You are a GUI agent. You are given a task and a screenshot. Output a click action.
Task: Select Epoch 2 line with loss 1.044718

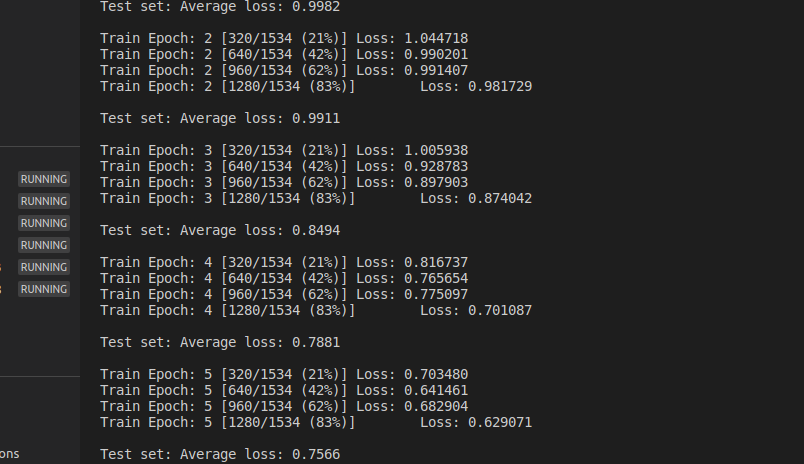pos(284,38)
